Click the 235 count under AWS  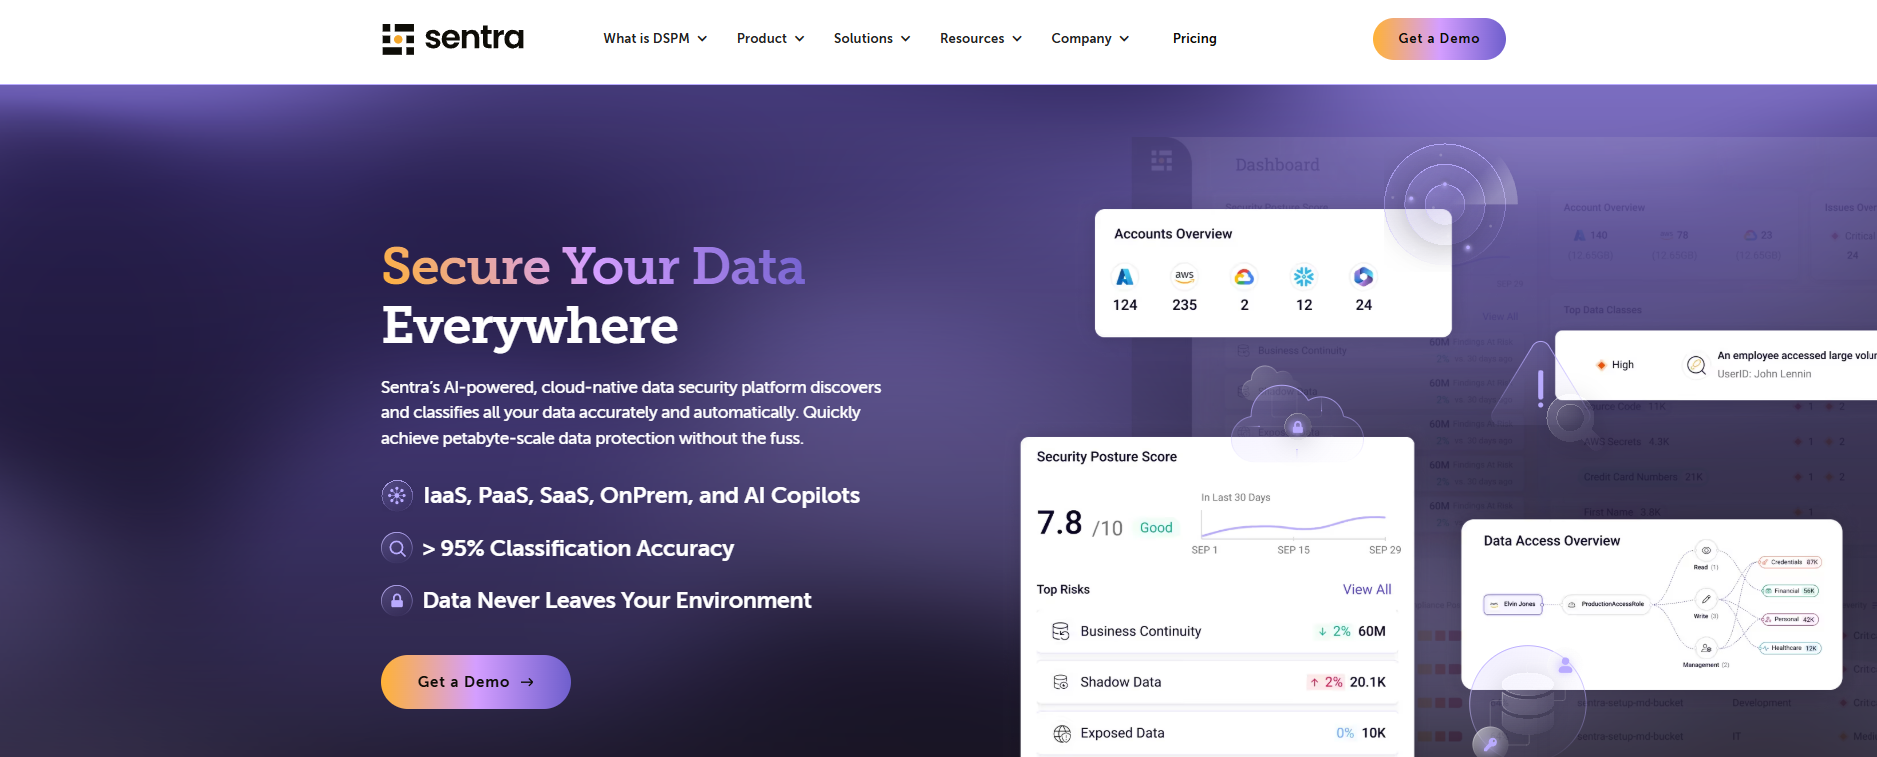pyautogui.click(x=1185, y=305)
